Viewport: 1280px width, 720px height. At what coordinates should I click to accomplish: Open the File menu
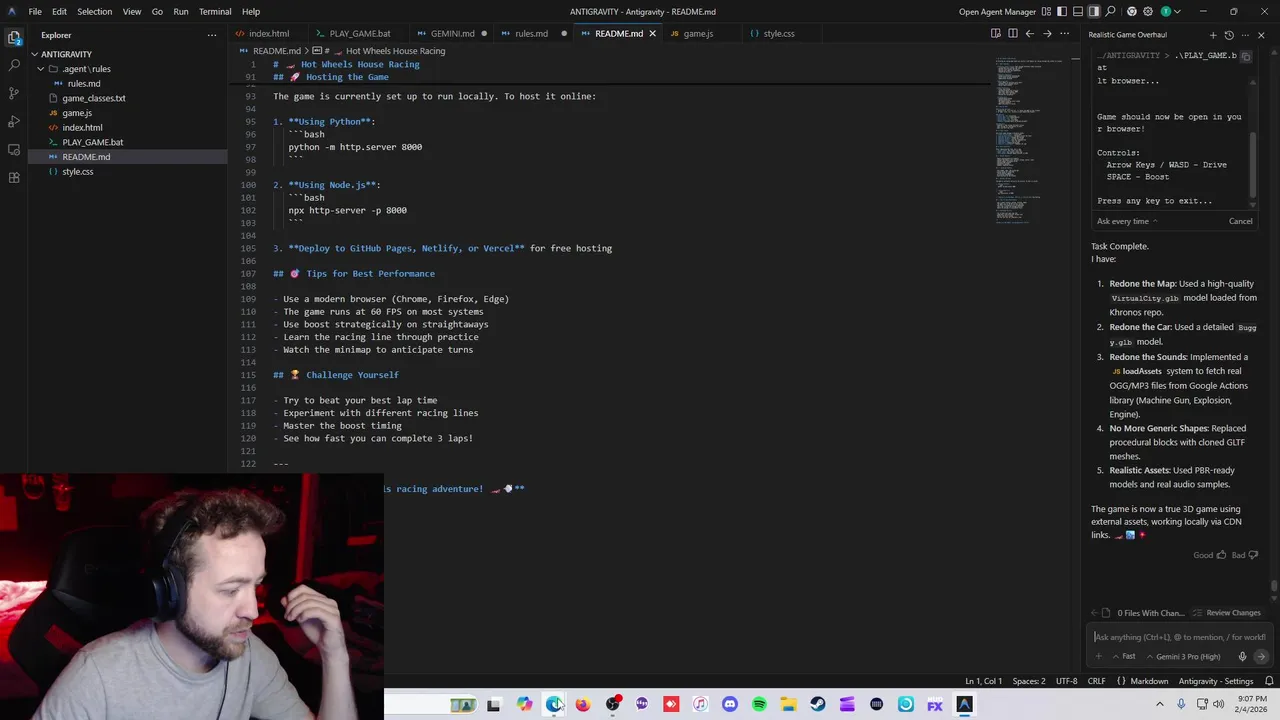tap(35, 12)
